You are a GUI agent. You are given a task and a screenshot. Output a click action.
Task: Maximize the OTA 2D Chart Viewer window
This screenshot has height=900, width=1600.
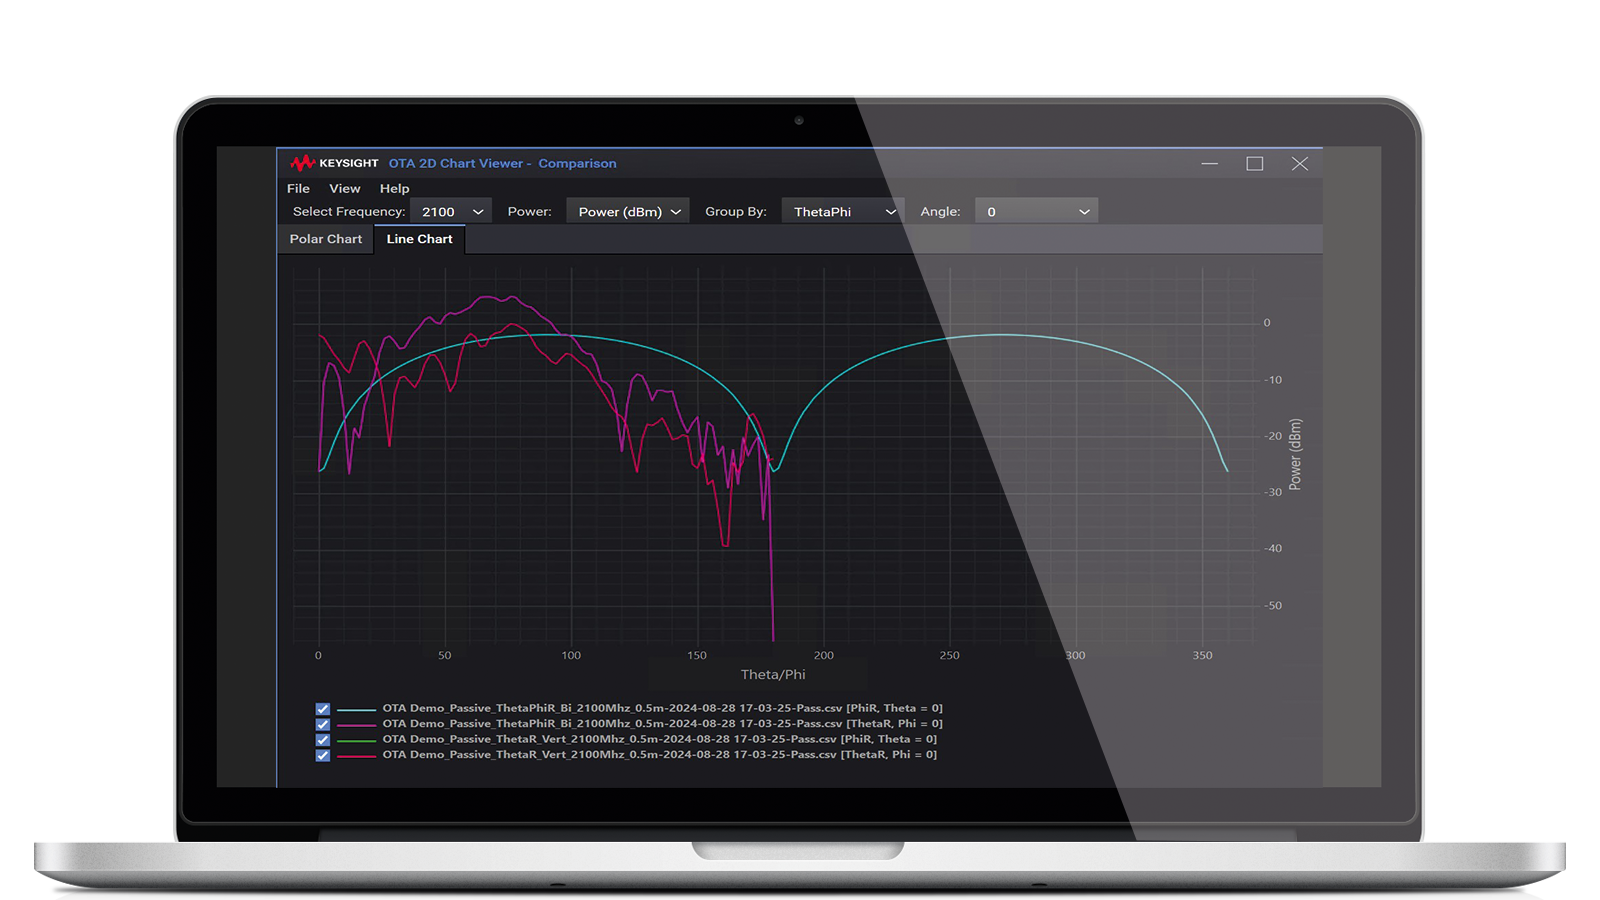point(1255,163)
